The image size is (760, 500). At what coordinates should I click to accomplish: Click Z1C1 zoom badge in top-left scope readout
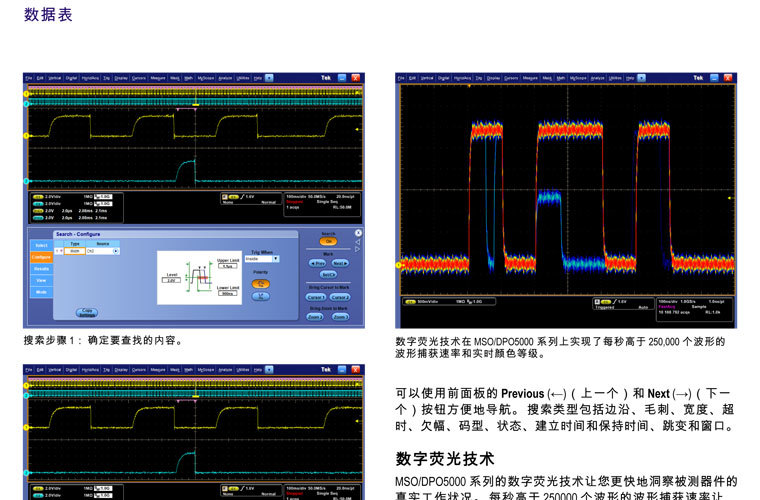[x=38, y=211]
